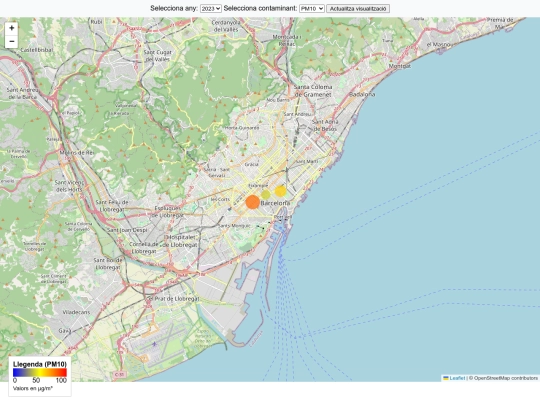
Task: Click the Molins de Rei label
Action: click(76, 153)
